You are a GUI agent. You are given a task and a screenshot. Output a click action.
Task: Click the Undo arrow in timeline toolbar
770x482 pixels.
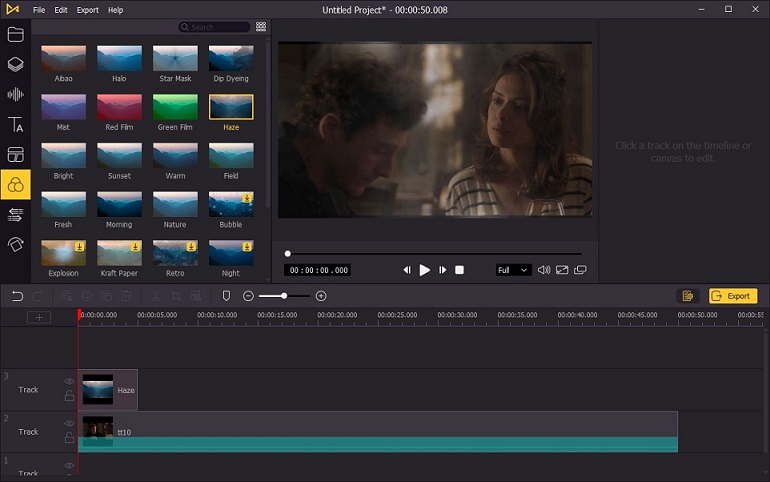[x=17, y=296]
